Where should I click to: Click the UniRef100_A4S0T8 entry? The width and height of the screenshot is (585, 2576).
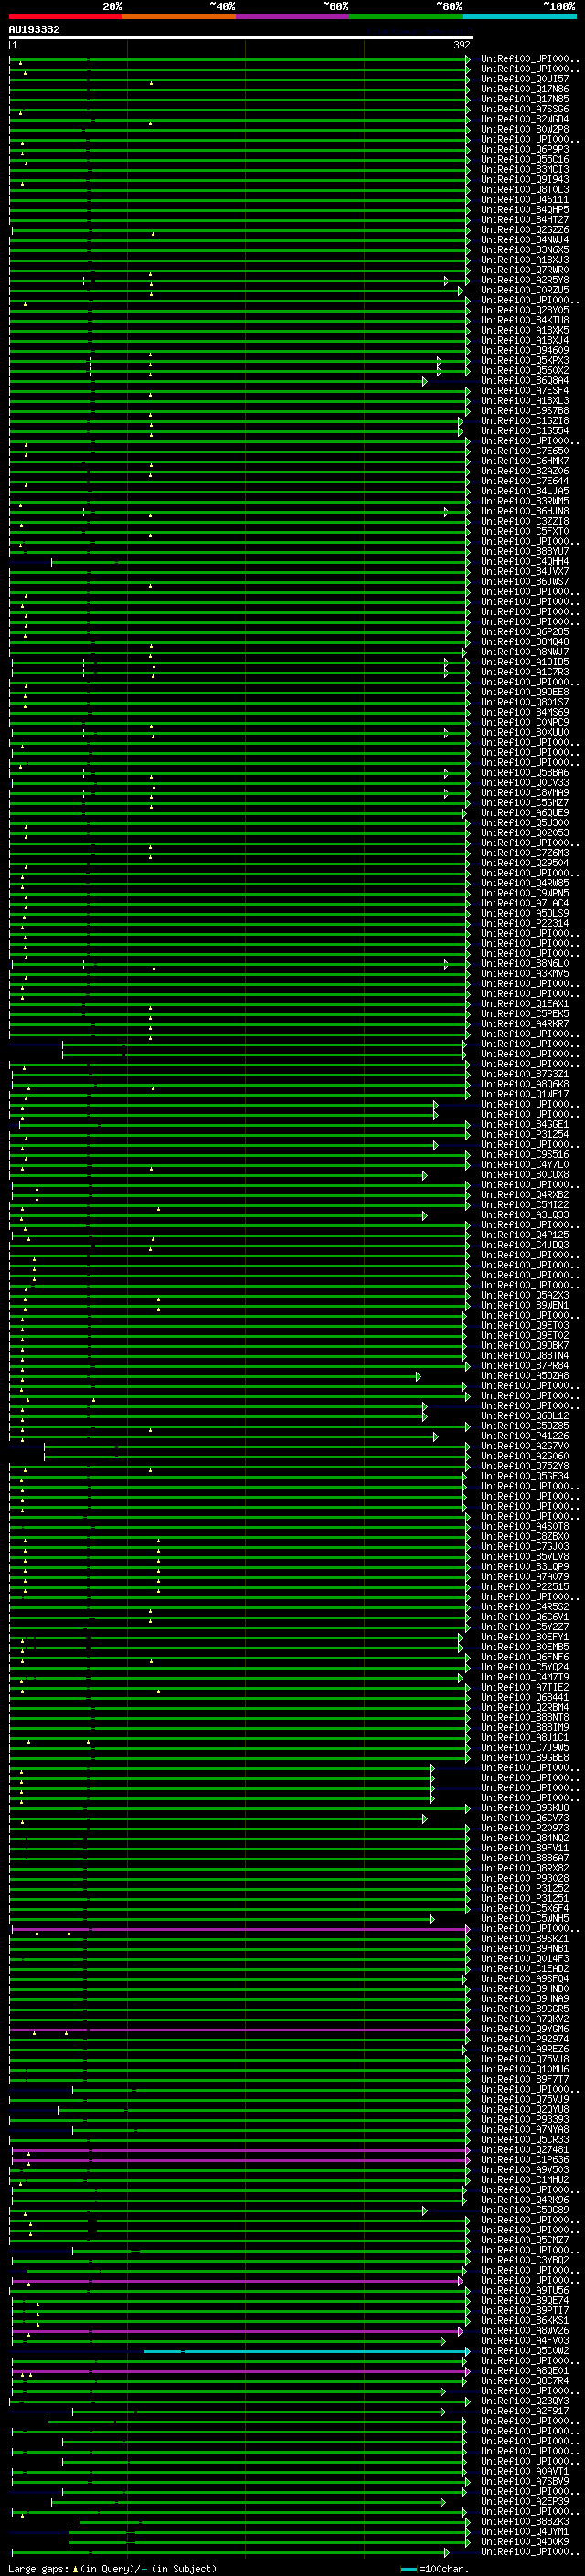pyautogui.click(x=525, y=1526)
